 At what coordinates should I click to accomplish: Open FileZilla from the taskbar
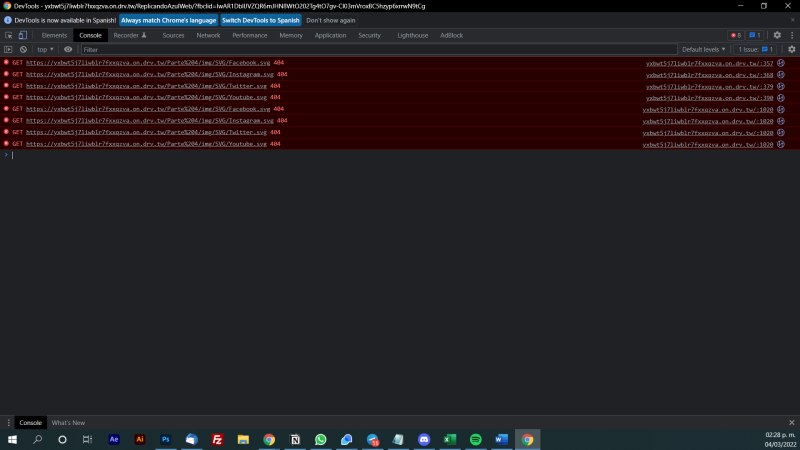(217, 439)
